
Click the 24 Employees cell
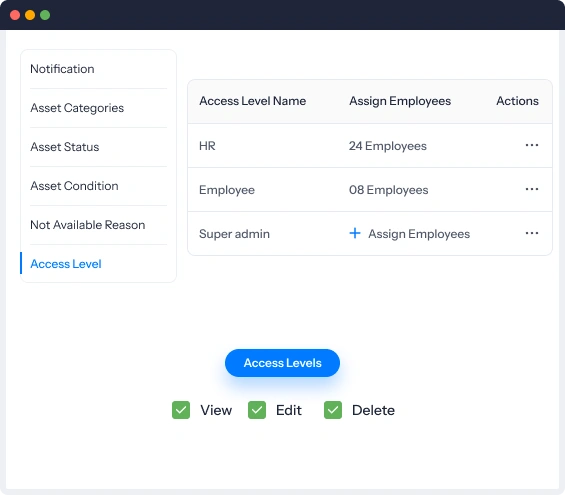click(388, 146)
